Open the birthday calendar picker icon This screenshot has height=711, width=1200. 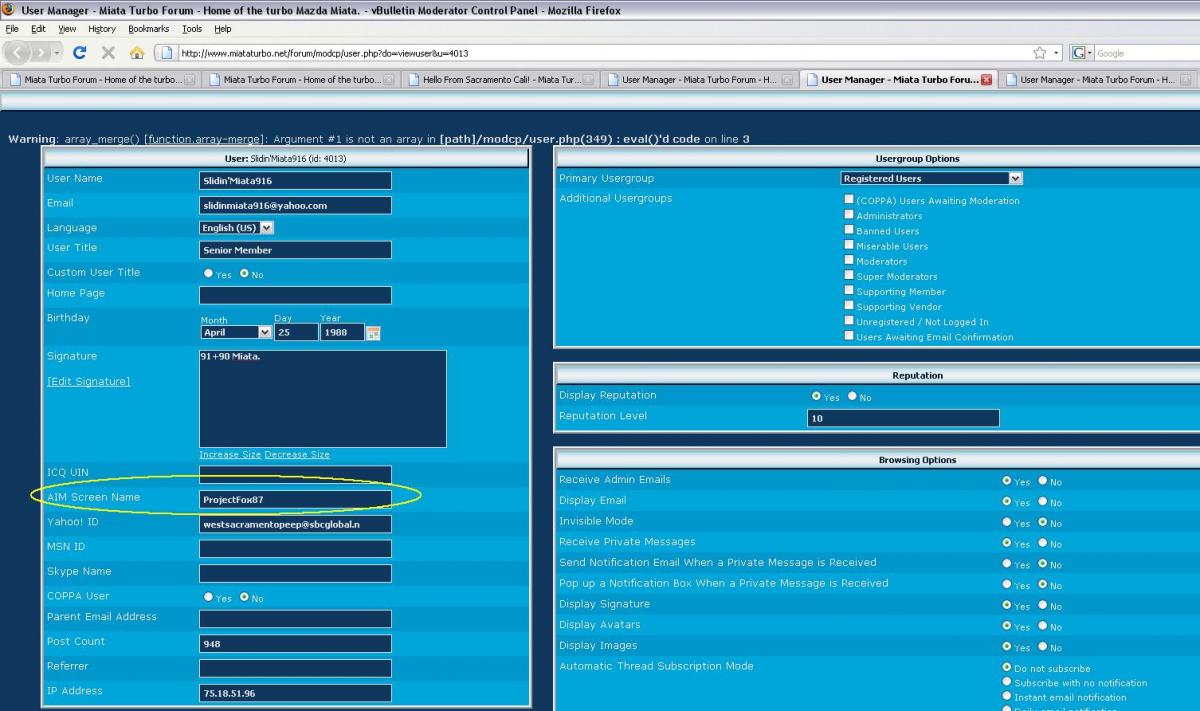(373, 333)
